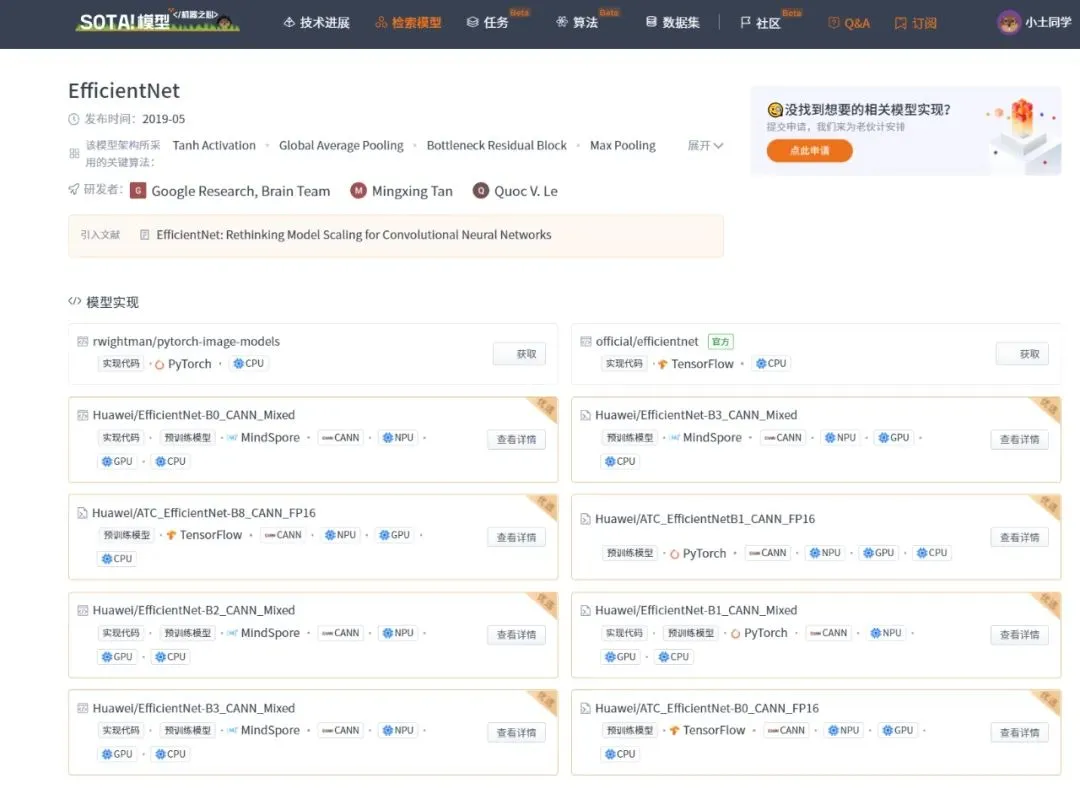Screen dimensions: 1080x794
Task: View details of Huawei/EfficientNet-B1_CANN_Mixed
Action: (1019, 634)
